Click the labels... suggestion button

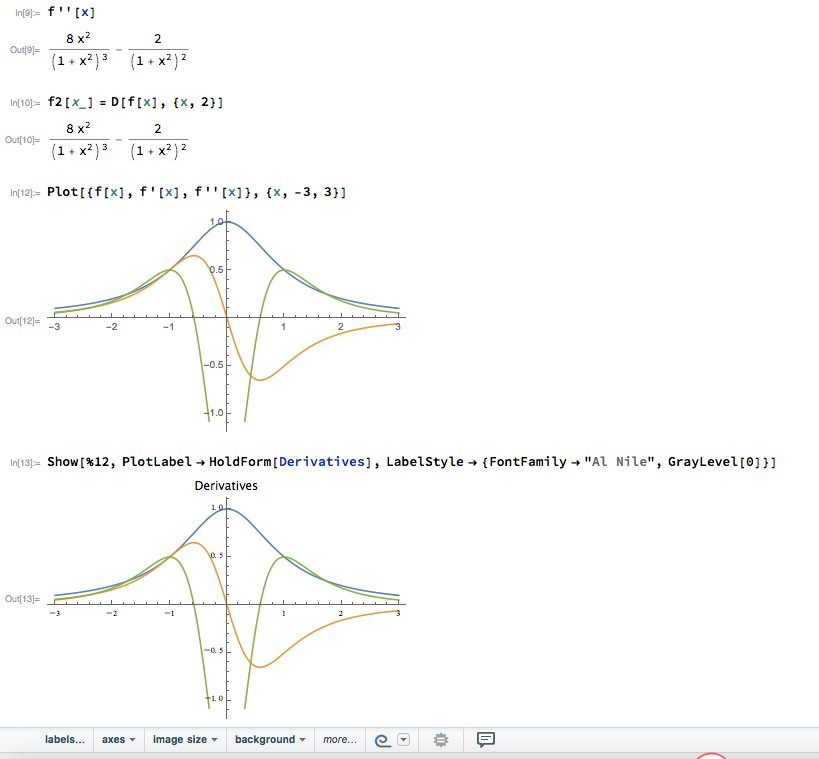(65, 739)
